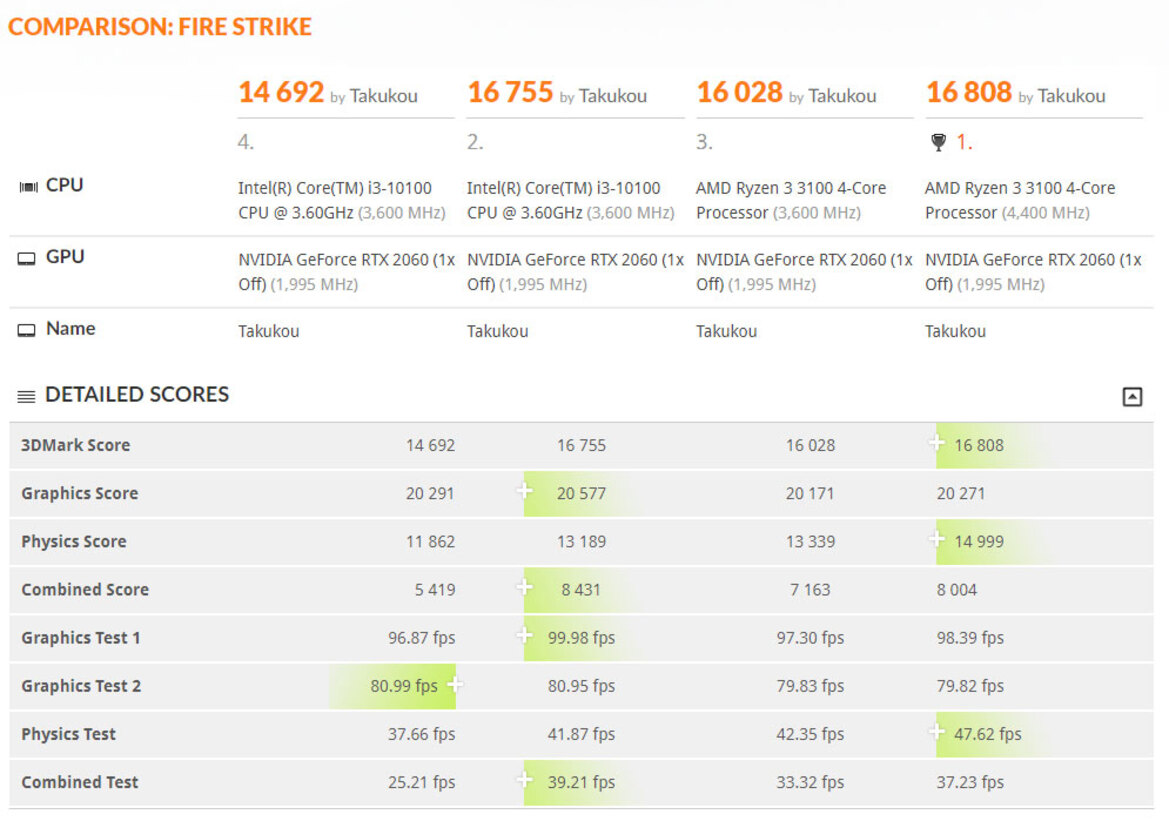
Task: Click the Comparison: Fire Strike heading
Action: (x=160, y=27)
